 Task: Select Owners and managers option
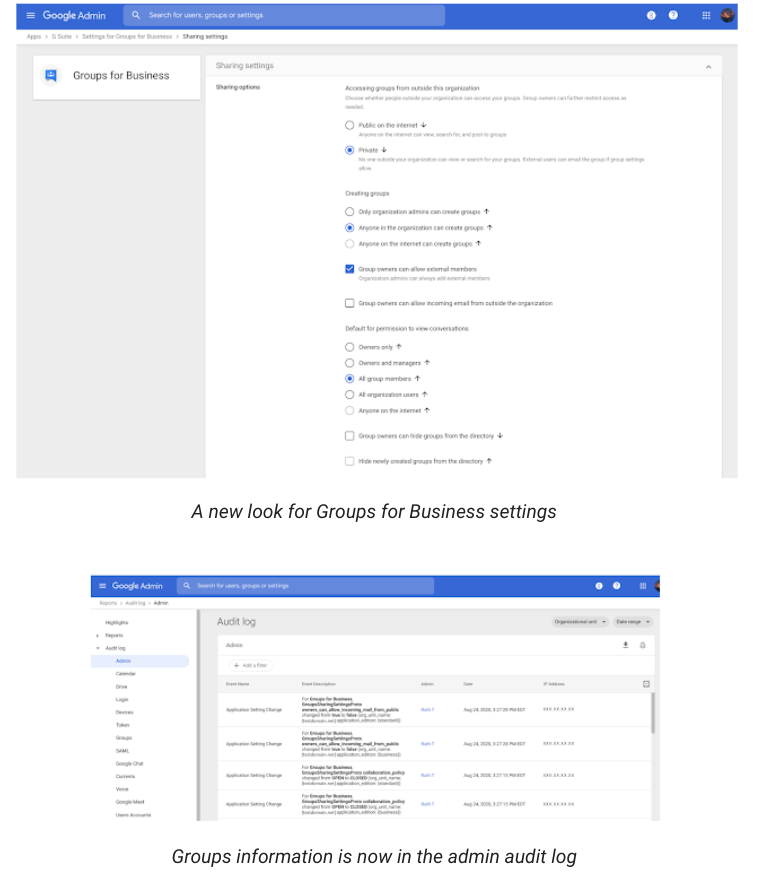pos(350,363)
